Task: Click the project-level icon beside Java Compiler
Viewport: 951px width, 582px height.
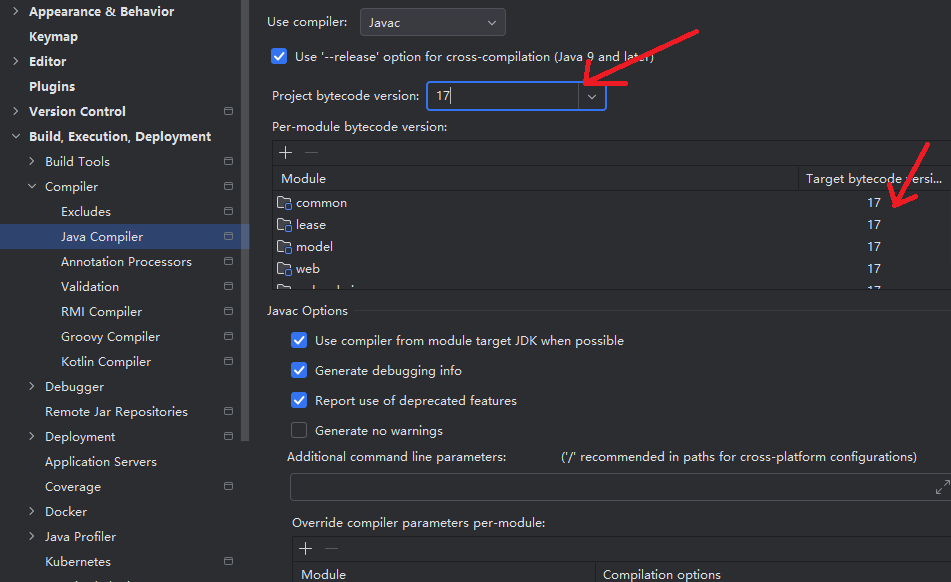Action: (228, 236)
